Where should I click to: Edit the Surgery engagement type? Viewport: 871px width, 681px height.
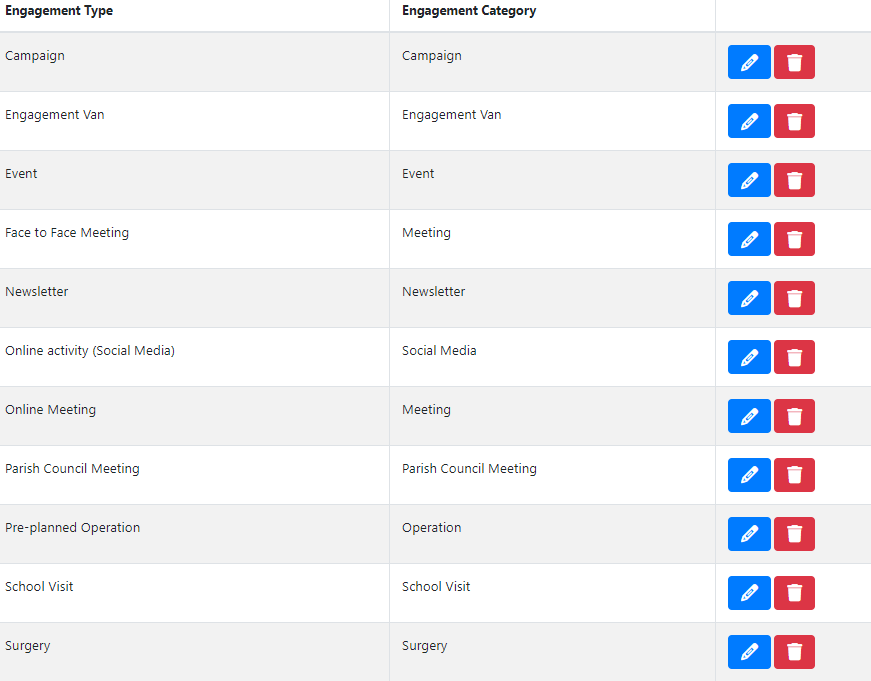coord(749,652)
